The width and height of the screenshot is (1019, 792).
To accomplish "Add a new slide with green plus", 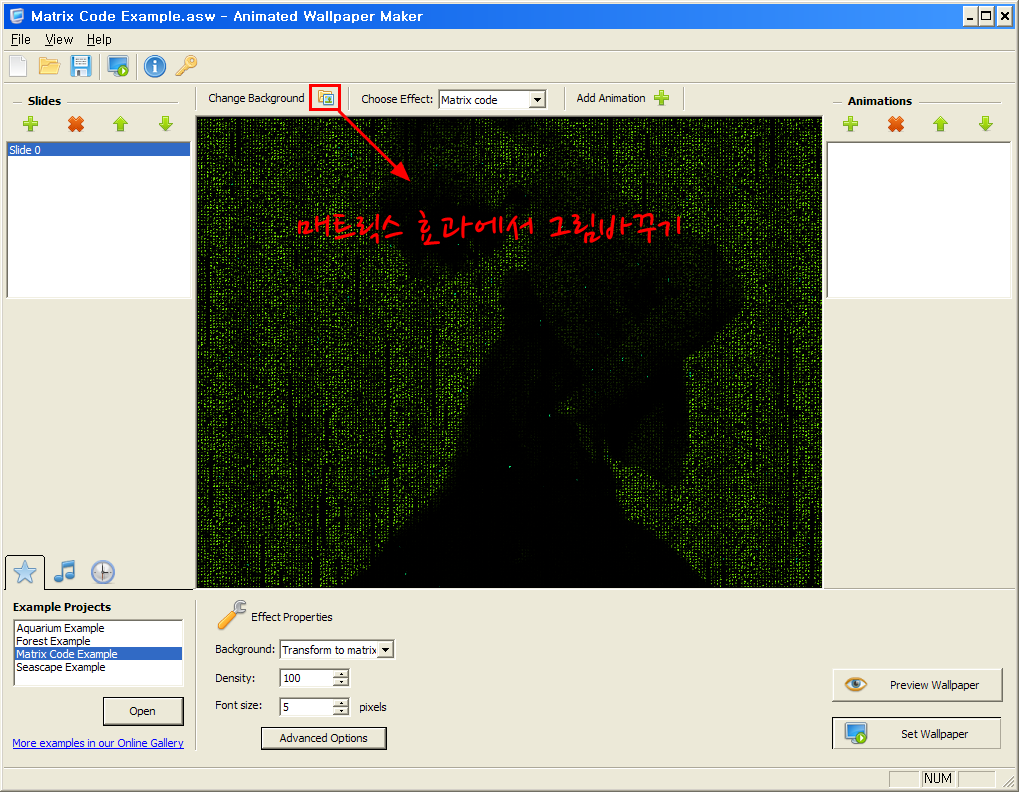I will coord(31,123).
